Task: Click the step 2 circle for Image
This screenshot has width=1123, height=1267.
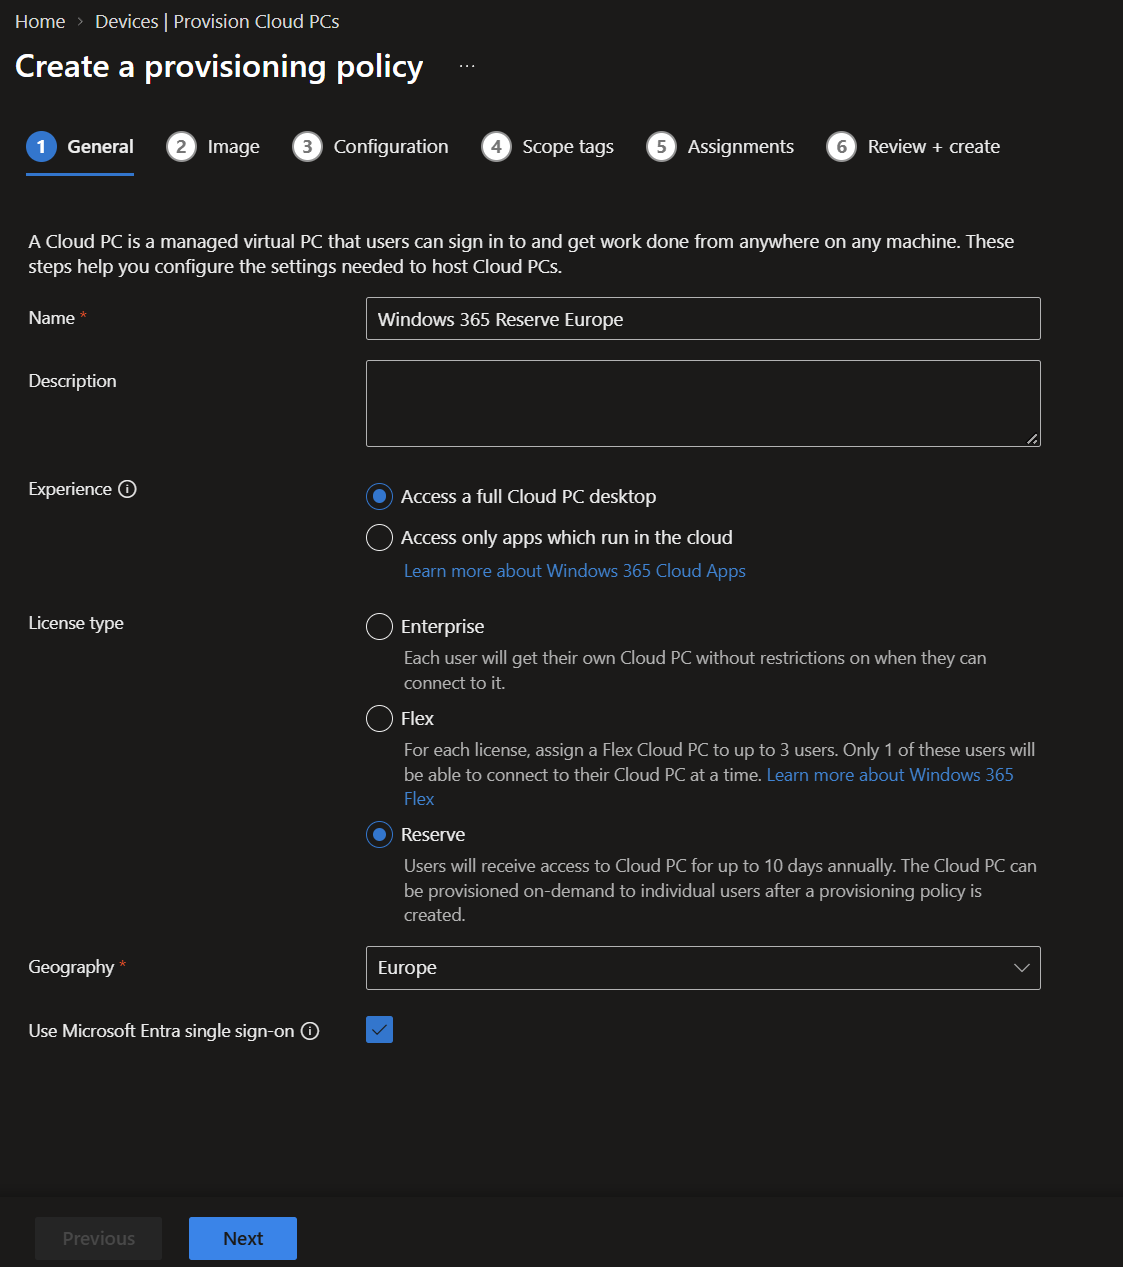Action: 181,147
